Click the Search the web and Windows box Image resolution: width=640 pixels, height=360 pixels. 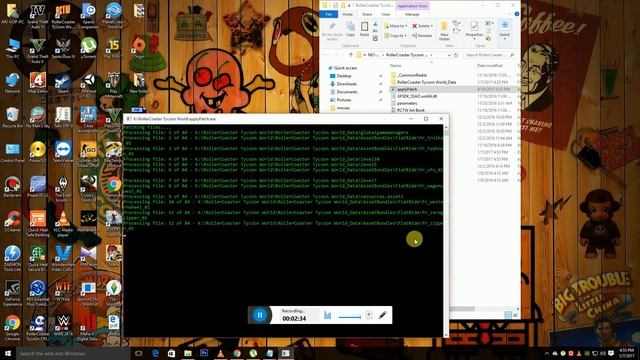pyautogui.click(x=73, y=353)
